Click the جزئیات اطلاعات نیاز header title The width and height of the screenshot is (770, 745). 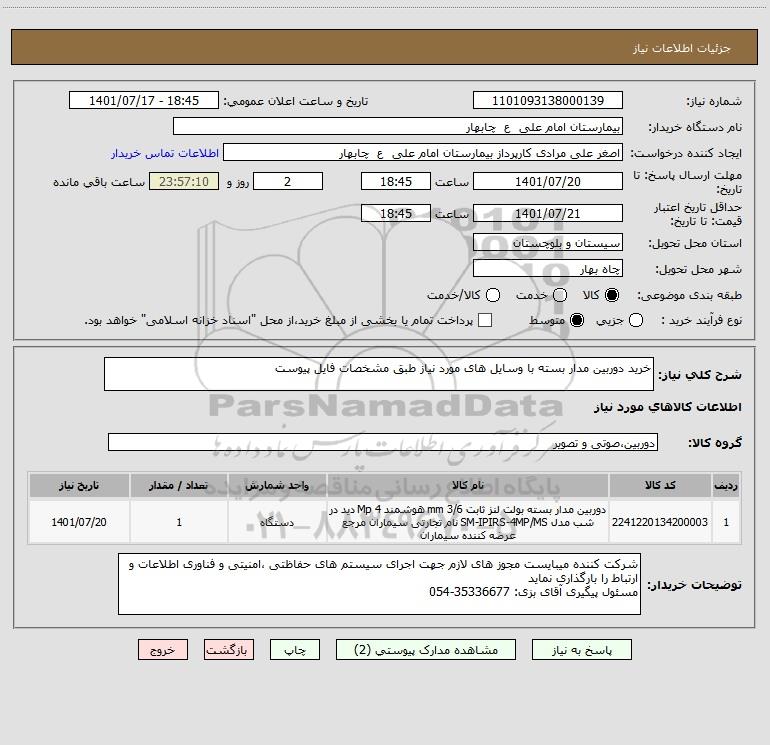(x=682, y=48)
